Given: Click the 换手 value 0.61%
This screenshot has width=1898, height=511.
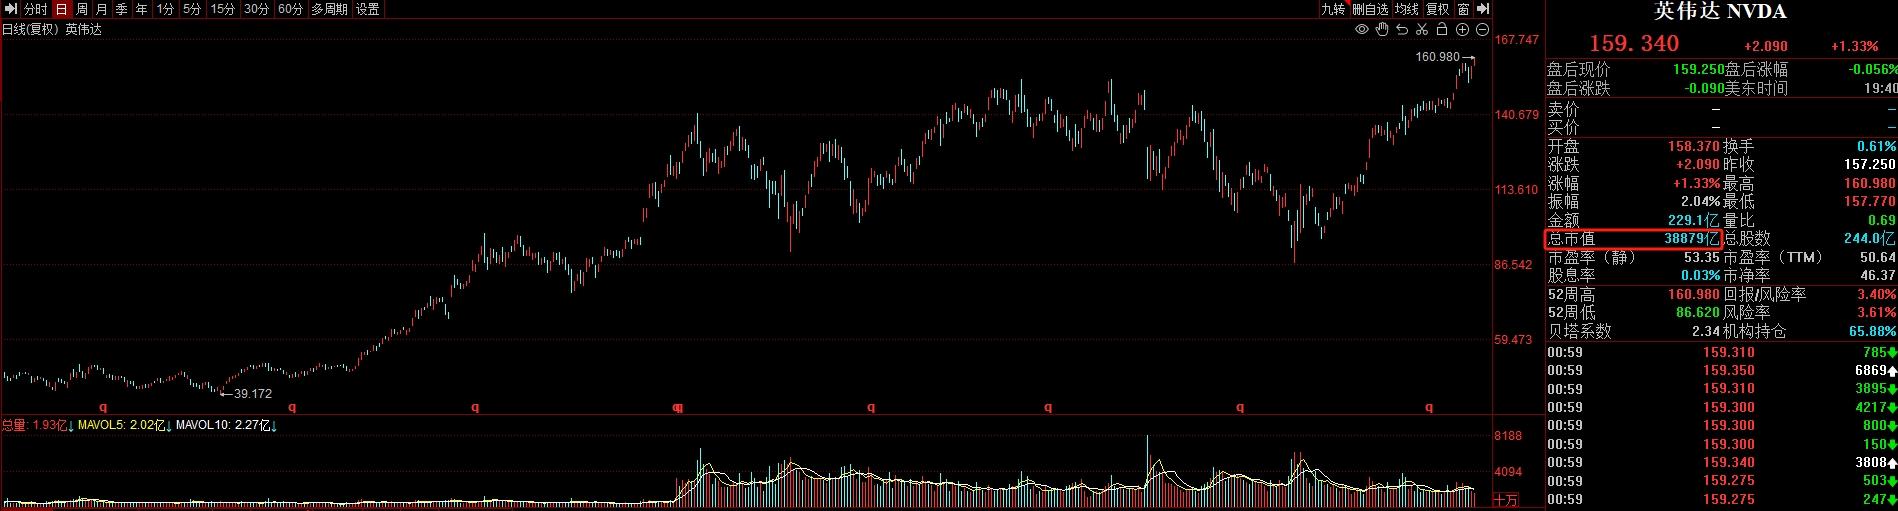Looking at the screenshot, I should 1876,147.
